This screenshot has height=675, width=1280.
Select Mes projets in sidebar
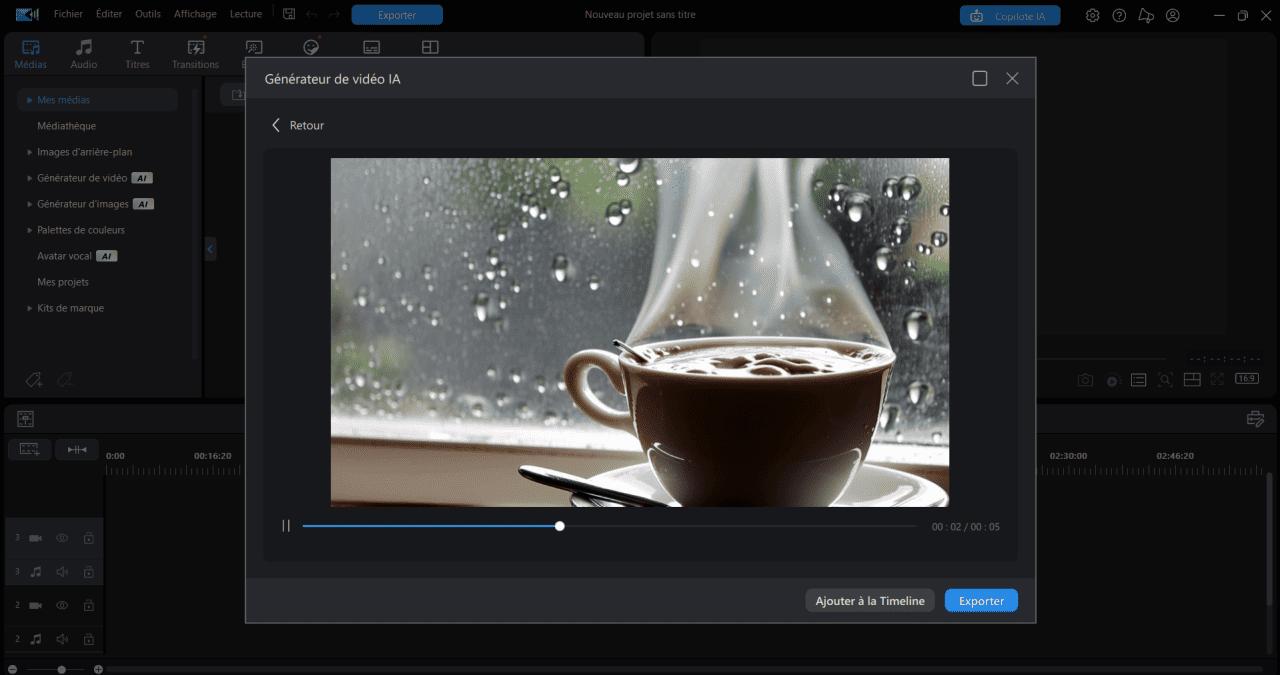(x=63, y=282)
